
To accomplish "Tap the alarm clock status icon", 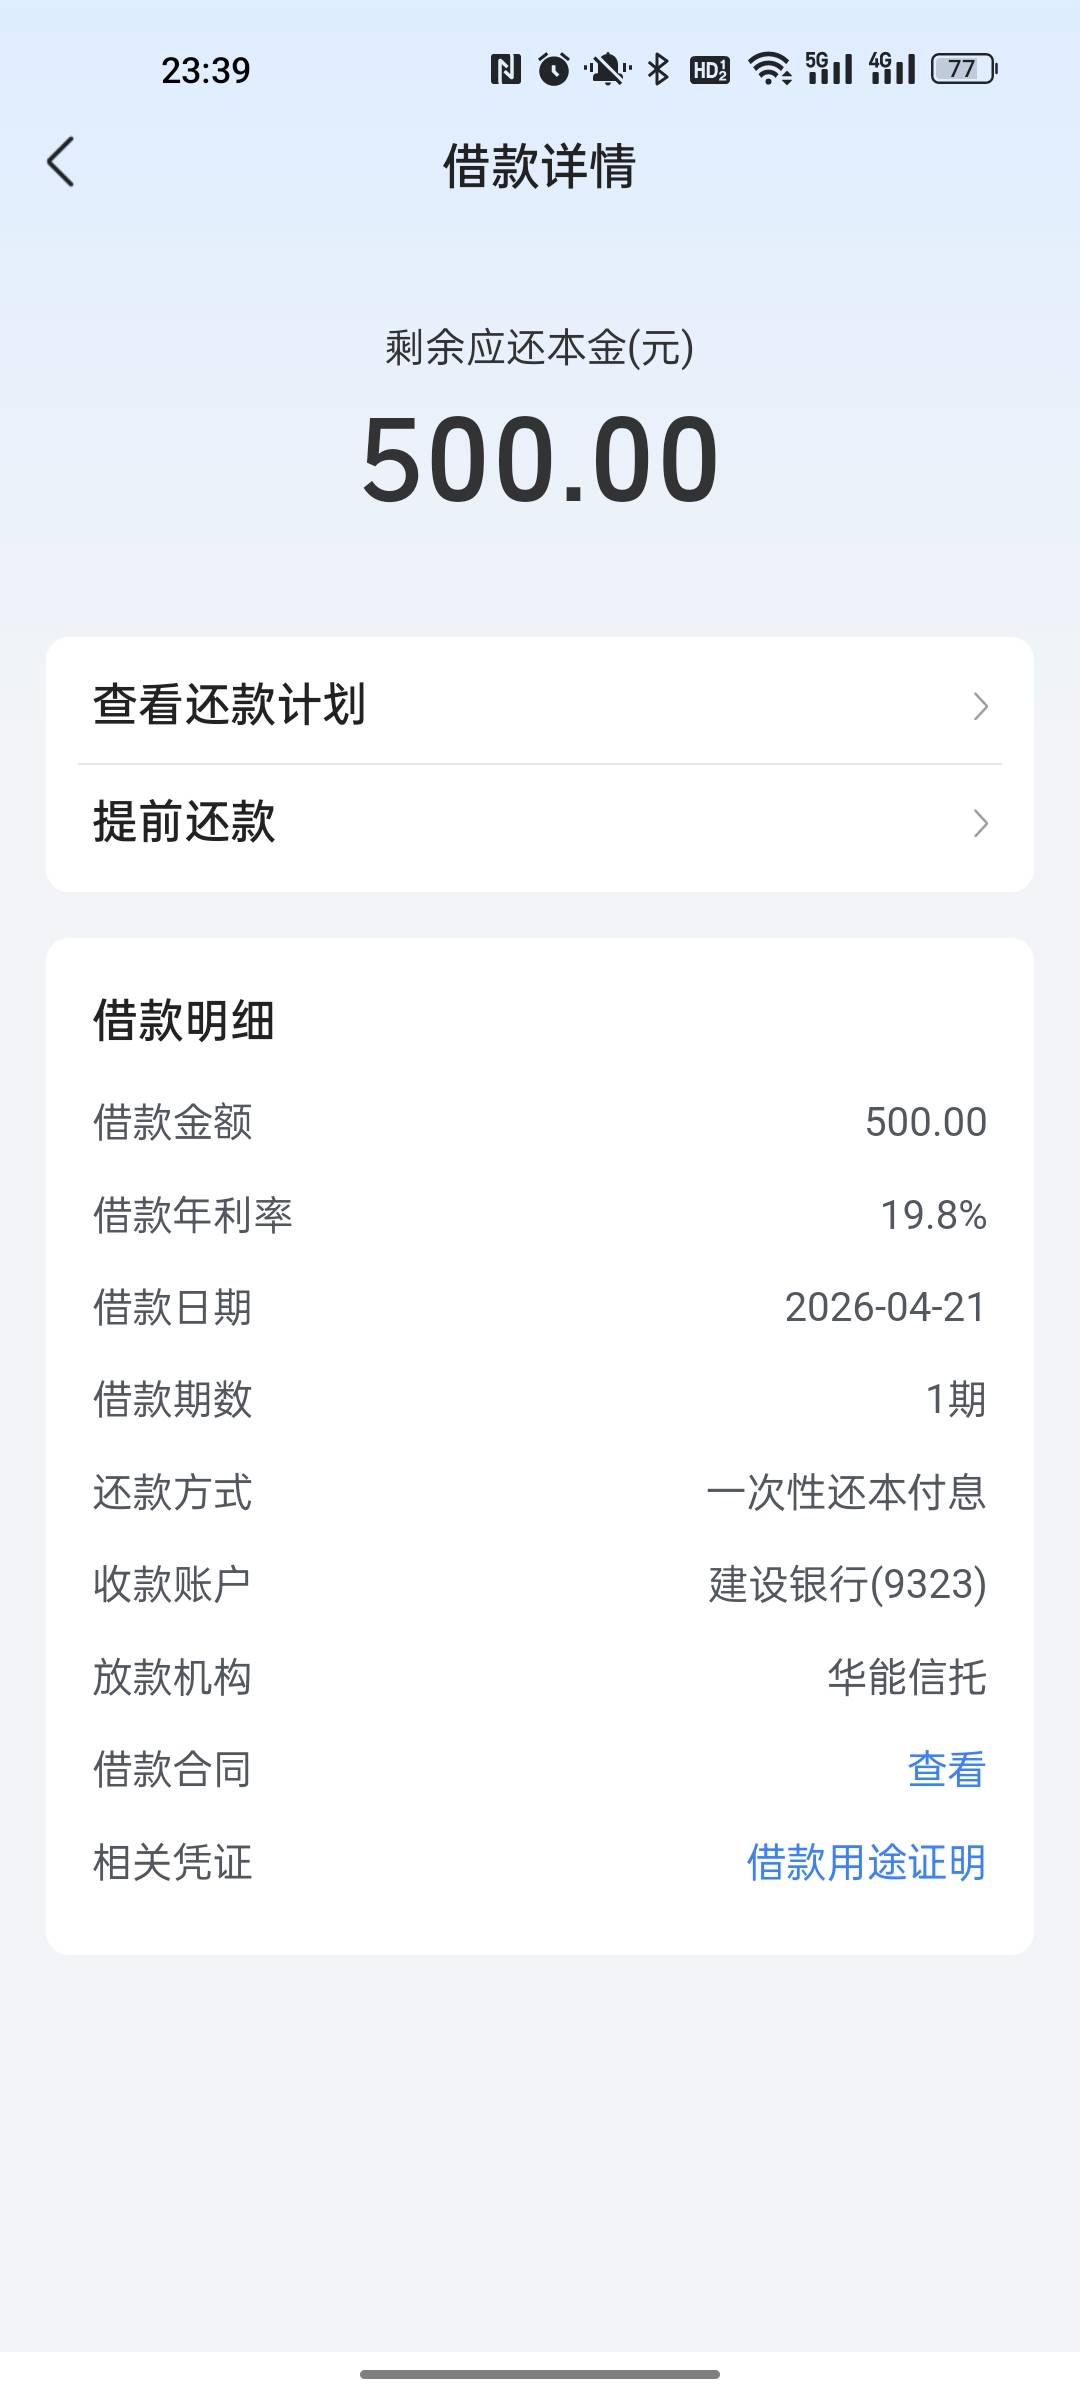I will coord(554,69).
